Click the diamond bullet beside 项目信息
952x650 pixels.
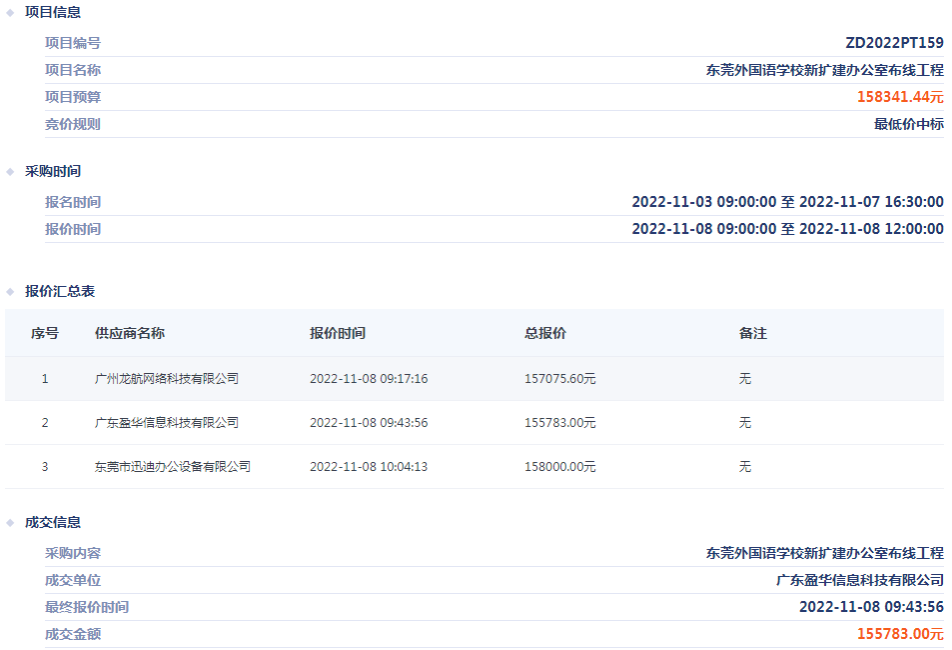click(x=10, y=13)
